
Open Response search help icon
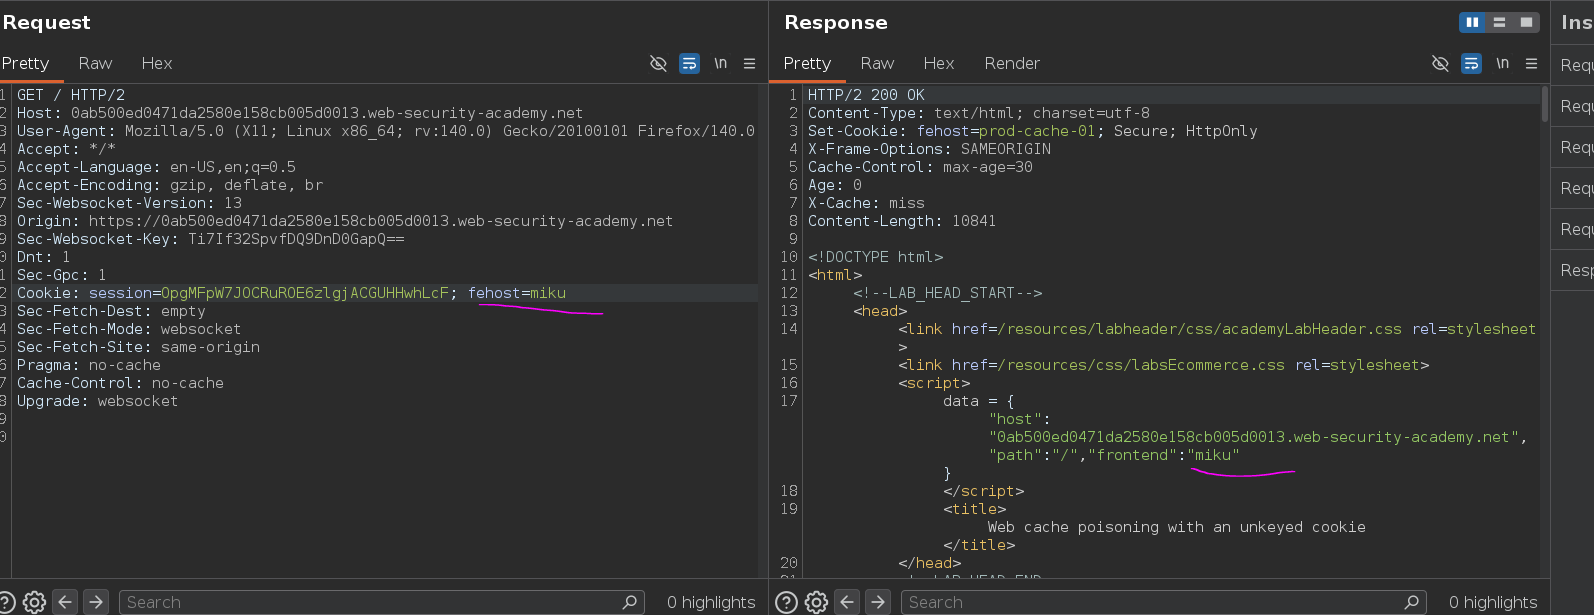click(x=787, y=602)
